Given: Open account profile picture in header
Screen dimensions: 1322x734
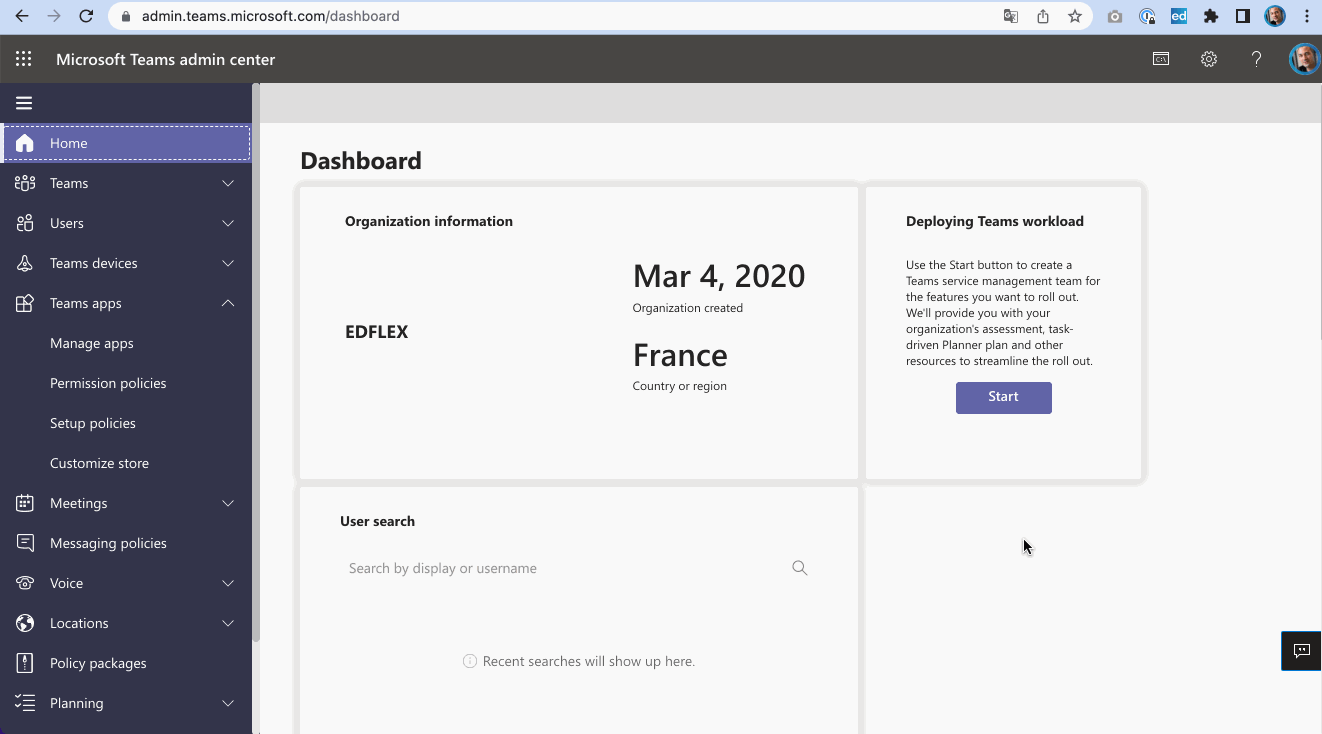Looking at the screenshot, I should [1304, 59].
